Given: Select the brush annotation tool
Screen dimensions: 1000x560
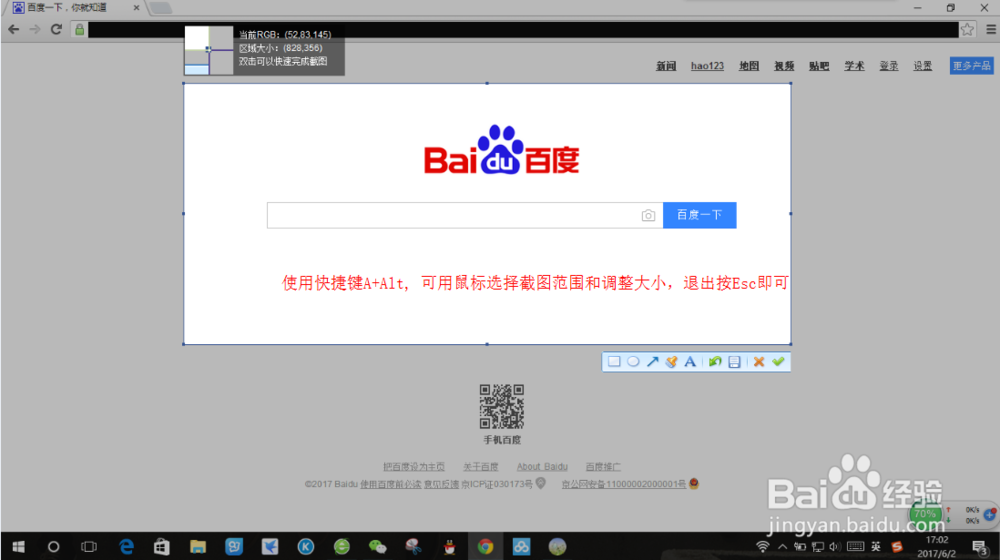Looking at the screenshot, I should point(671,362).
